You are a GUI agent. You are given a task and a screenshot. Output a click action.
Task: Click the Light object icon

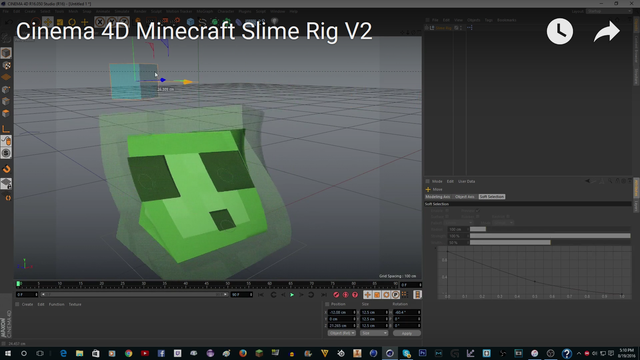[x=275, y=21]
